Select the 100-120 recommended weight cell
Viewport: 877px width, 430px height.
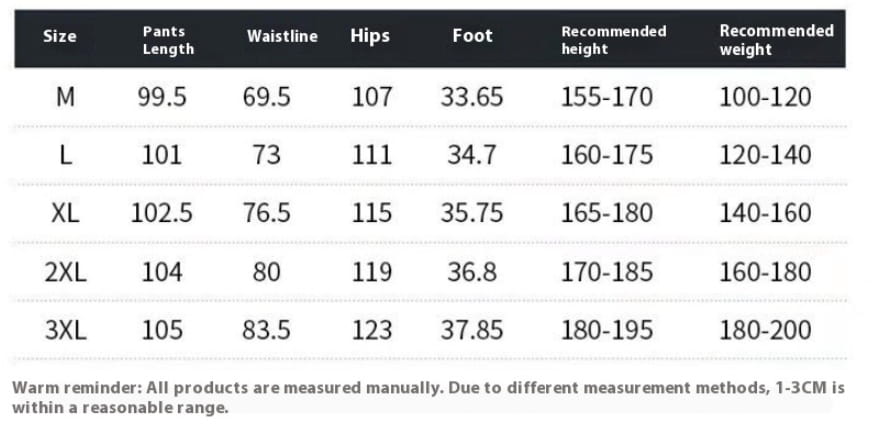765,97
